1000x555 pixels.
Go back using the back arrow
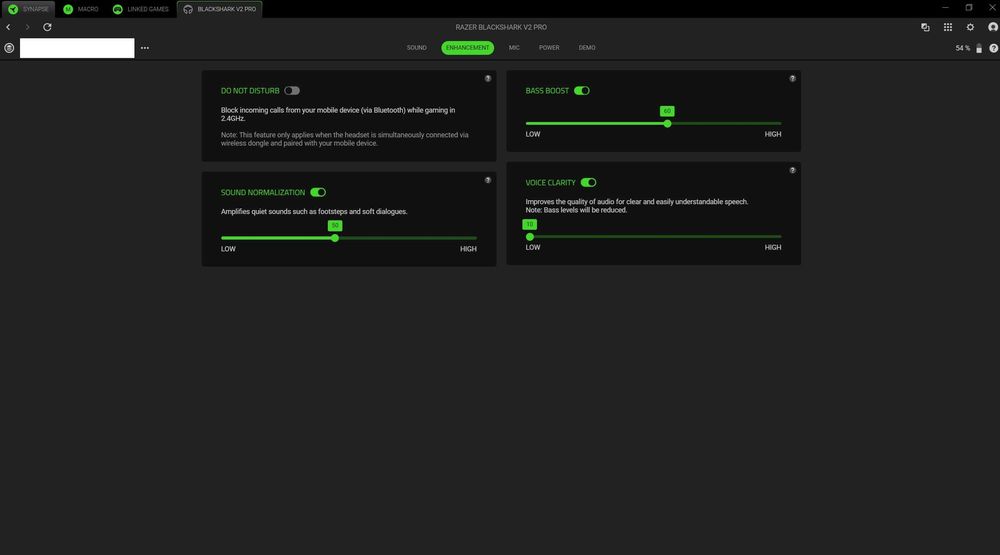click(x=8, y=27)
